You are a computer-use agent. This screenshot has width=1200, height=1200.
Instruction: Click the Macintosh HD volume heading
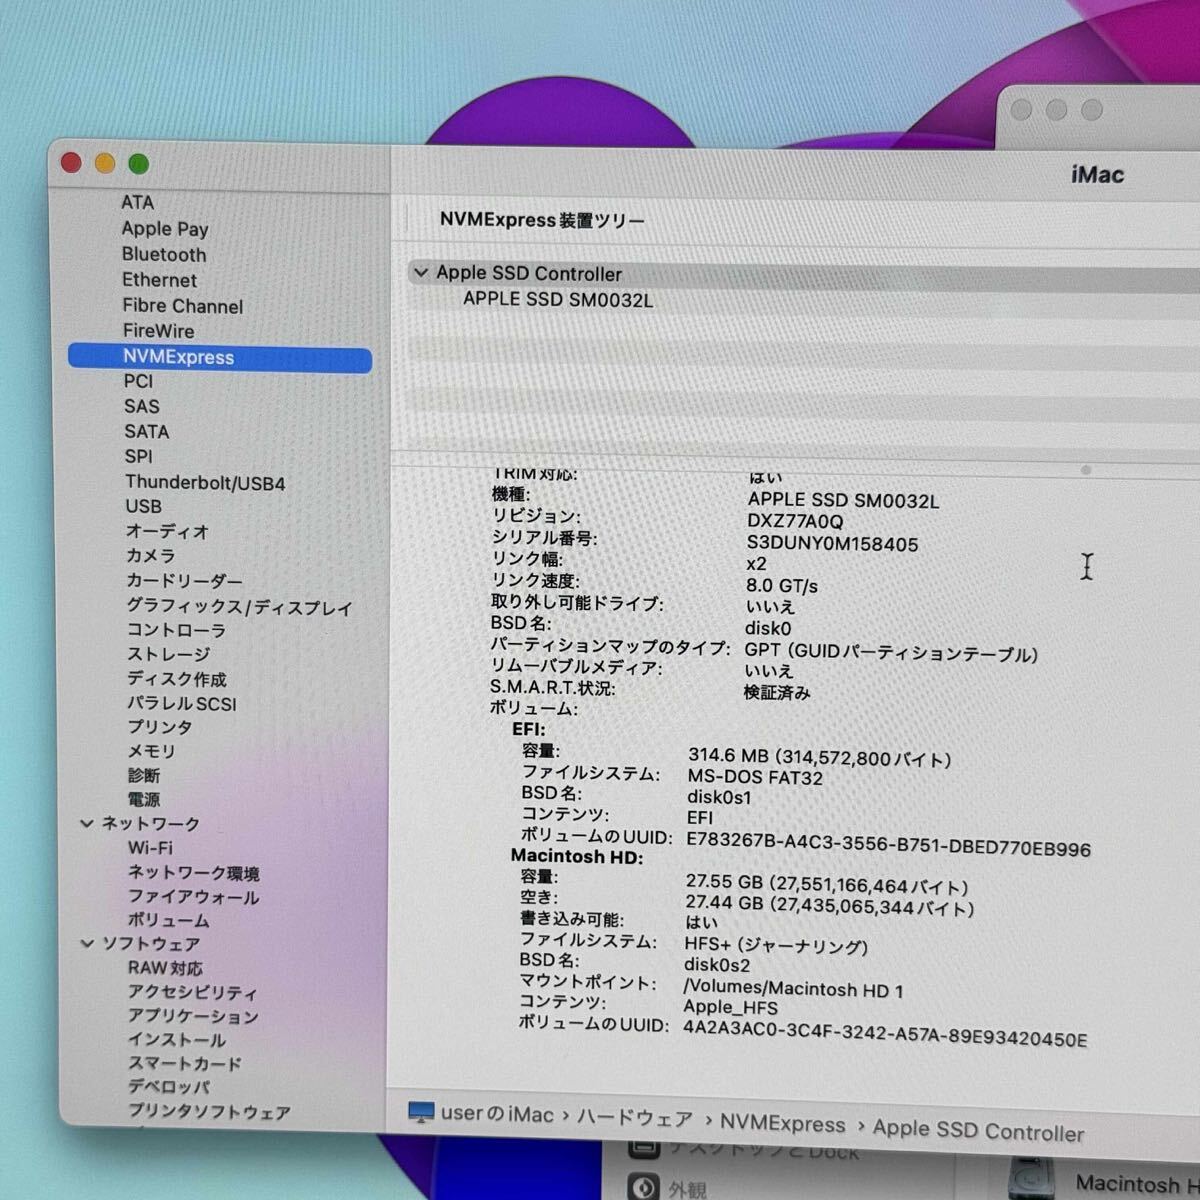click(577, 857)
